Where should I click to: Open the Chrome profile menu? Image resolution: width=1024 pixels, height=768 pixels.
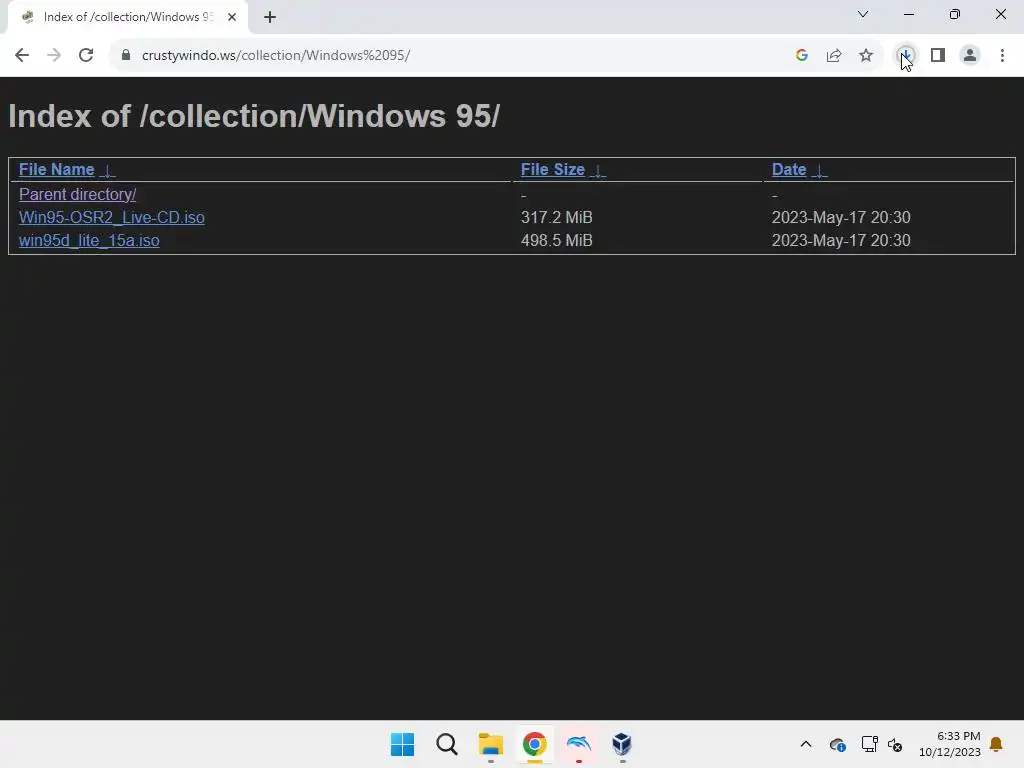(970, 56)
